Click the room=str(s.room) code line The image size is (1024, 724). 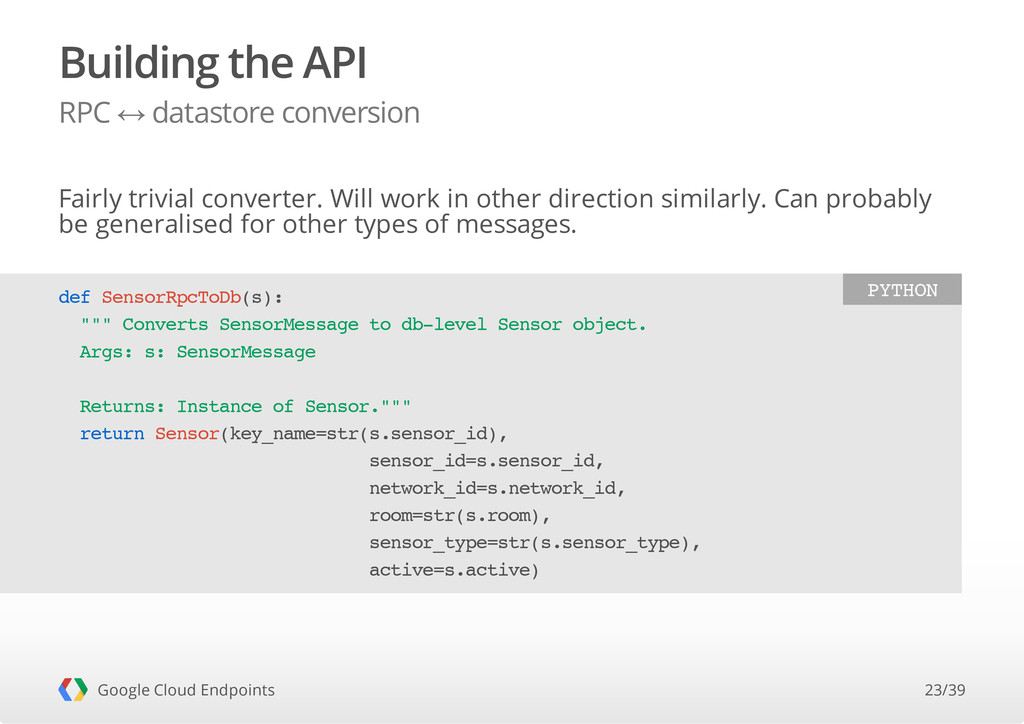pos(460,516)
